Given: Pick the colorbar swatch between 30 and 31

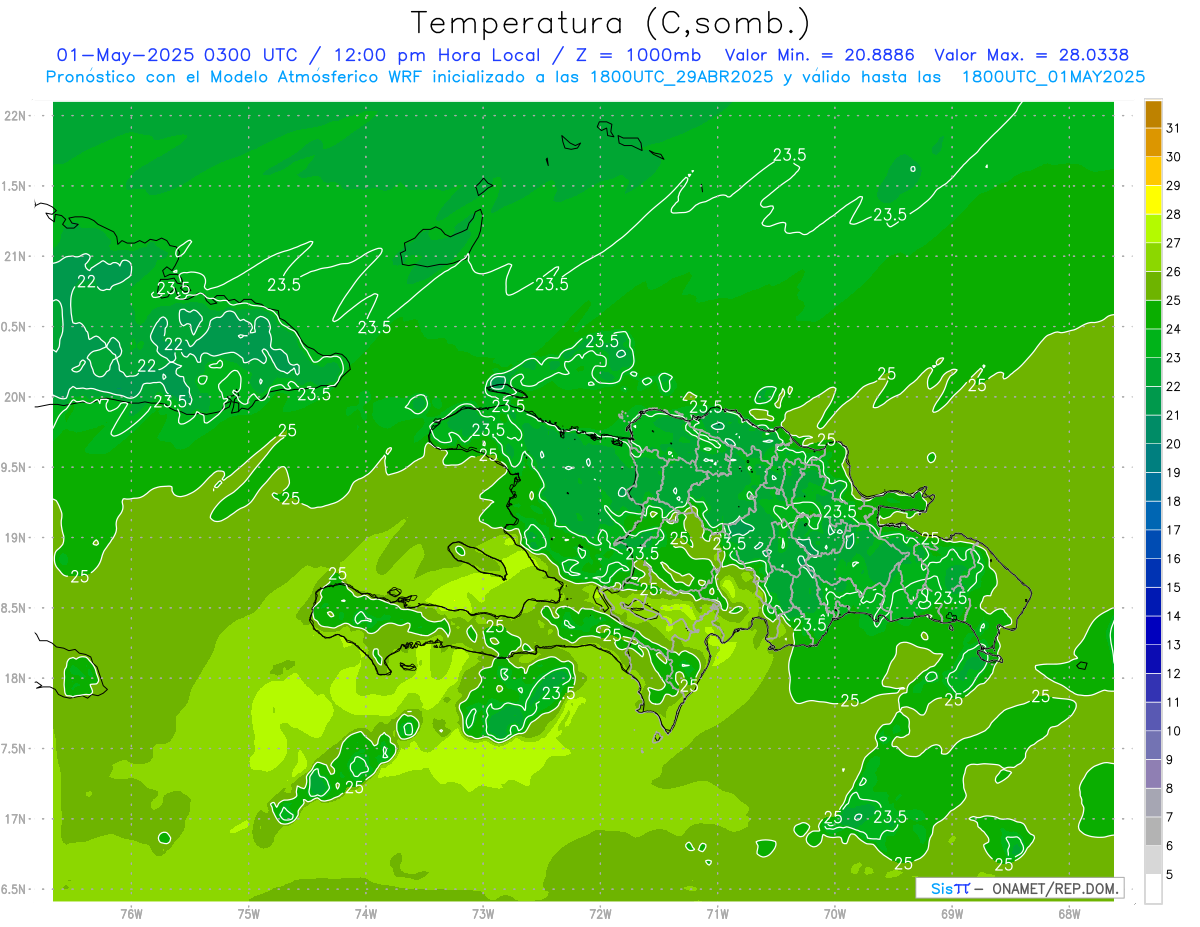Looking at the screenshot, I should 1153,142.
